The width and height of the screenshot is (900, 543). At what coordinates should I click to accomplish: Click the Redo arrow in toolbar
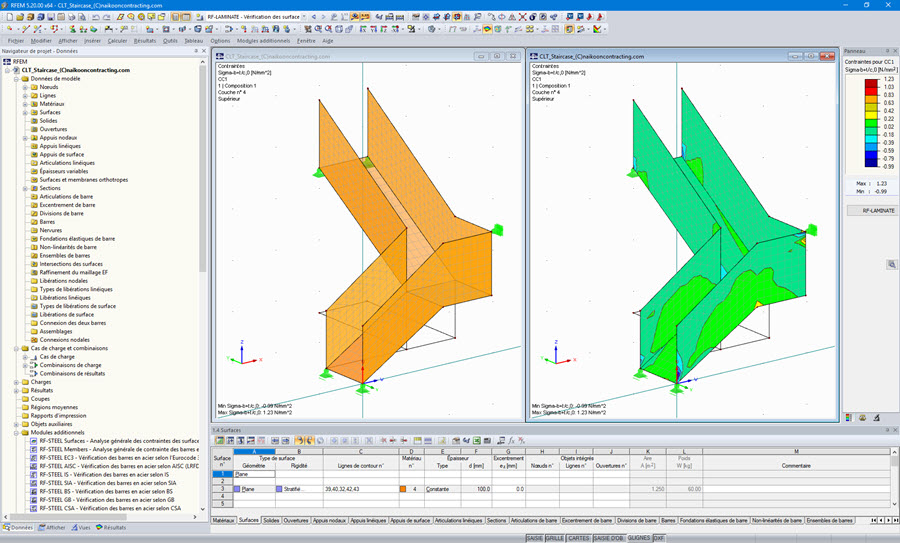pyautogui.click(x=106, y=17)
